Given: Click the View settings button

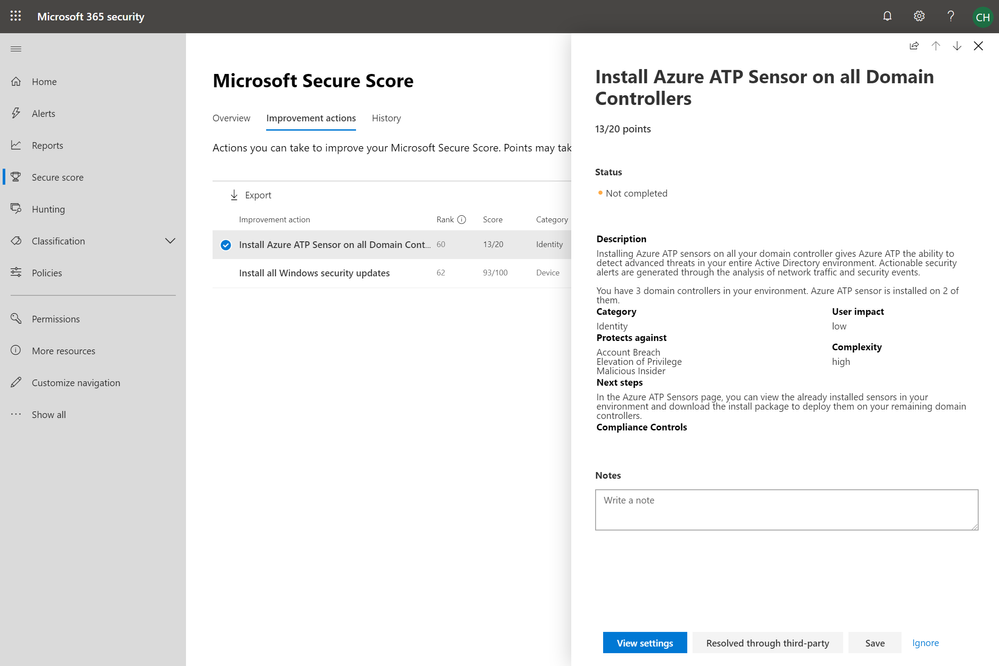Looking at the screenshot, I should pyautogui.click(x=644, y=643).
